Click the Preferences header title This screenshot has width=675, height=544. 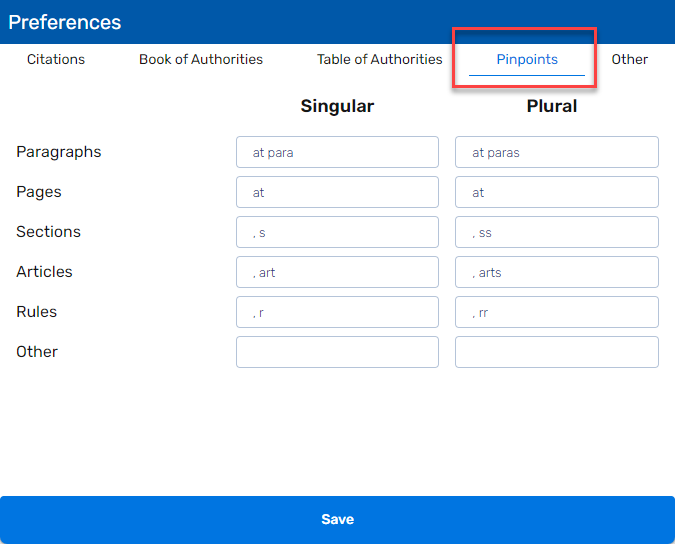point(65,22)
